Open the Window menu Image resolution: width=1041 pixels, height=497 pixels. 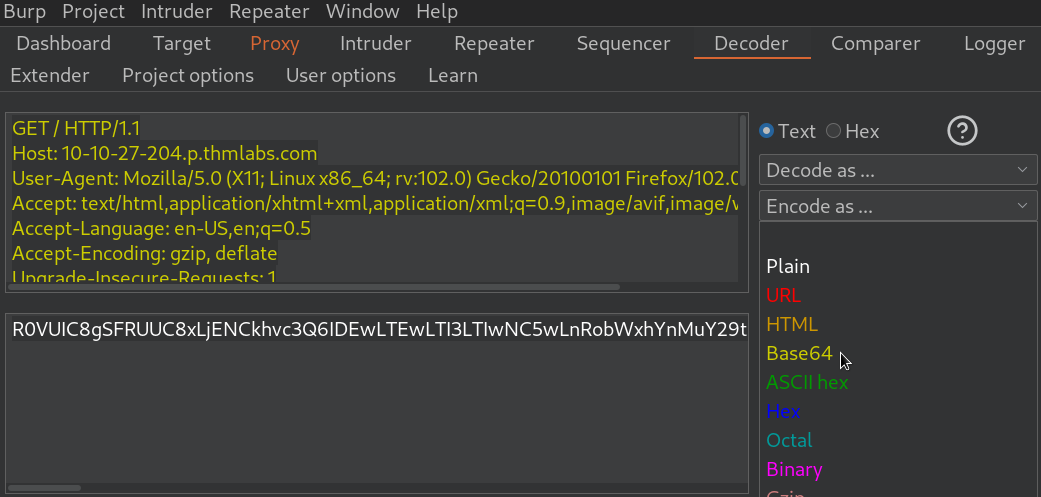[362, 11]
